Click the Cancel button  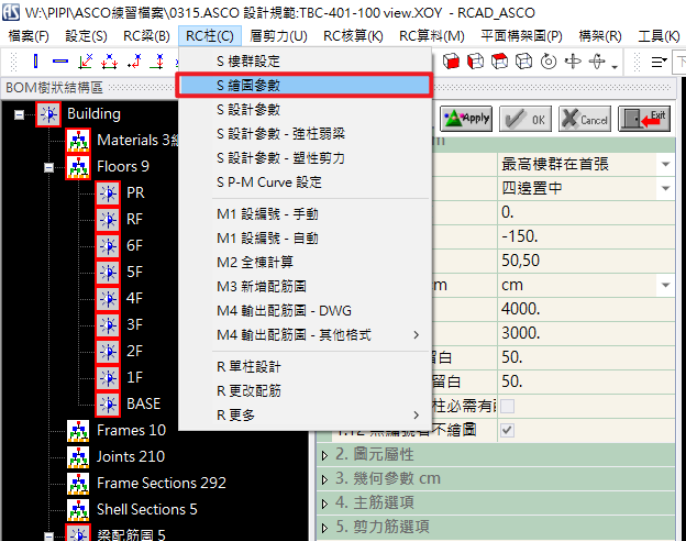(583, 119)
